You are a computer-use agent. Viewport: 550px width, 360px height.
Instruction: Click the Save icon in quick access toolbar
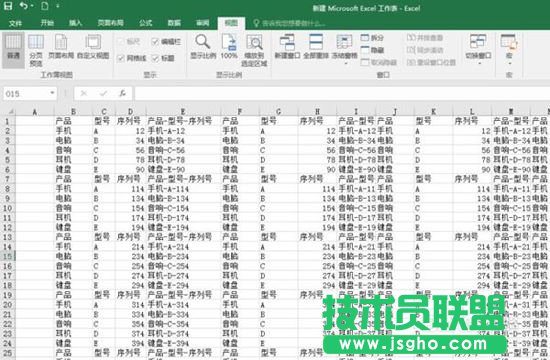click(x=8, y=6)
